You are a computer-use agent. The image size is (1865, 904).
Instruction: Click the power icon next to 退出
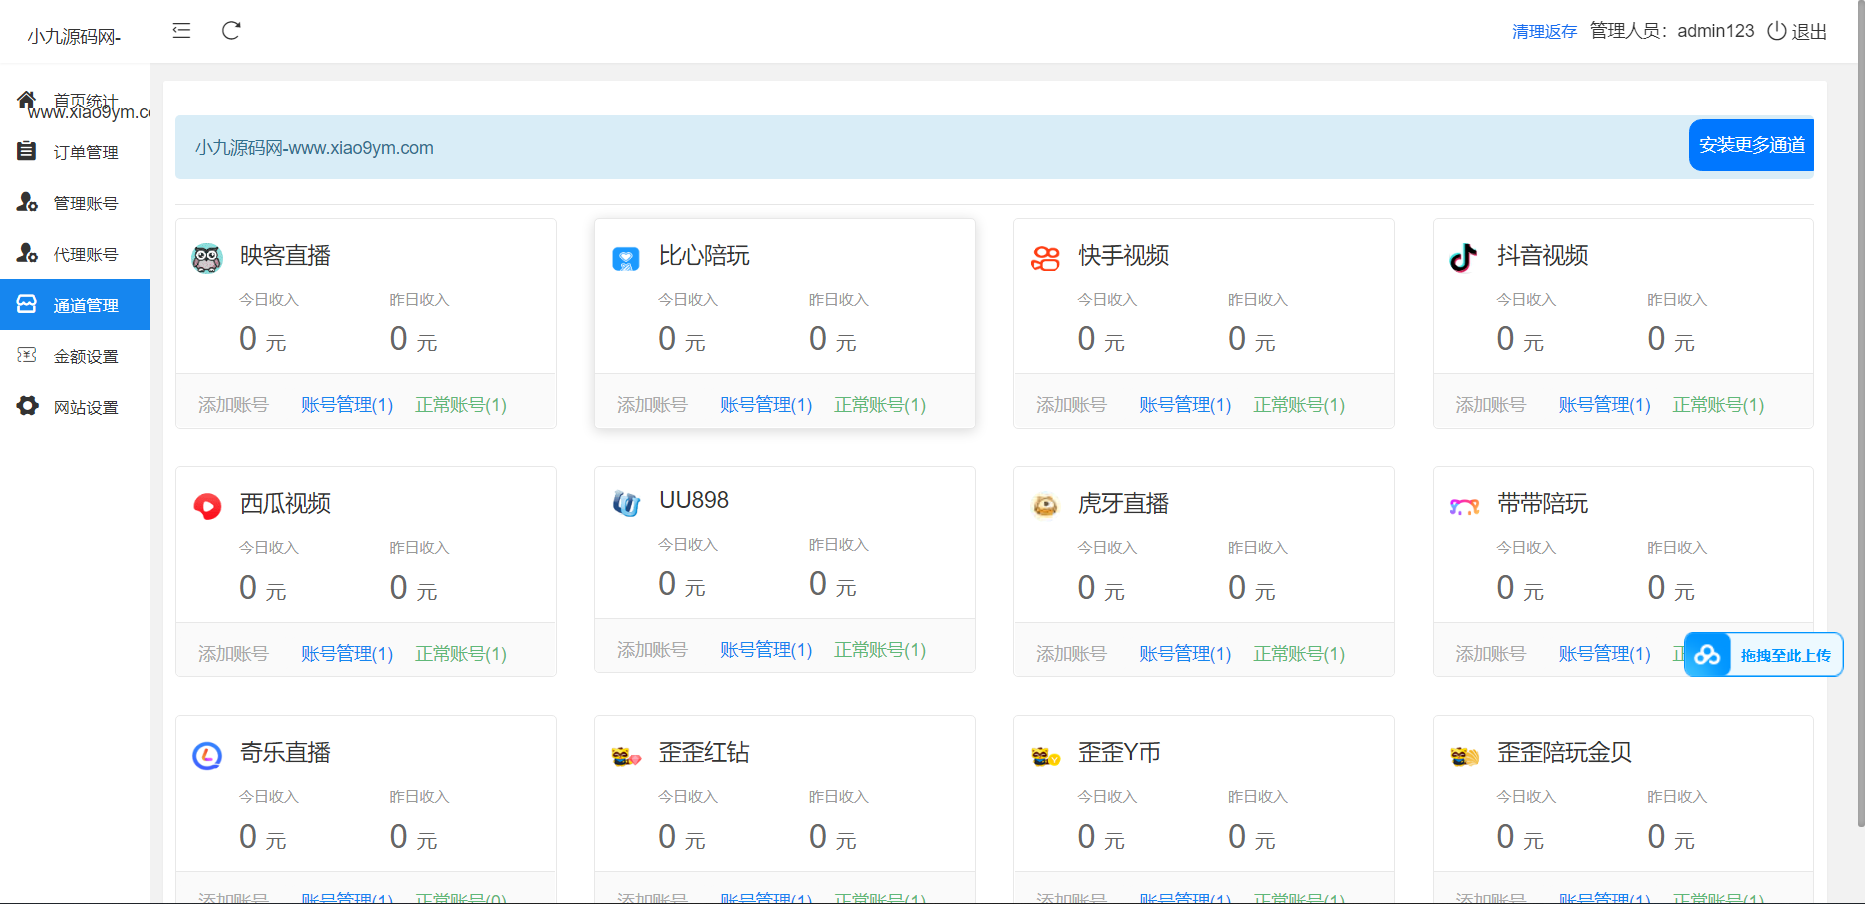point(1776,31)
